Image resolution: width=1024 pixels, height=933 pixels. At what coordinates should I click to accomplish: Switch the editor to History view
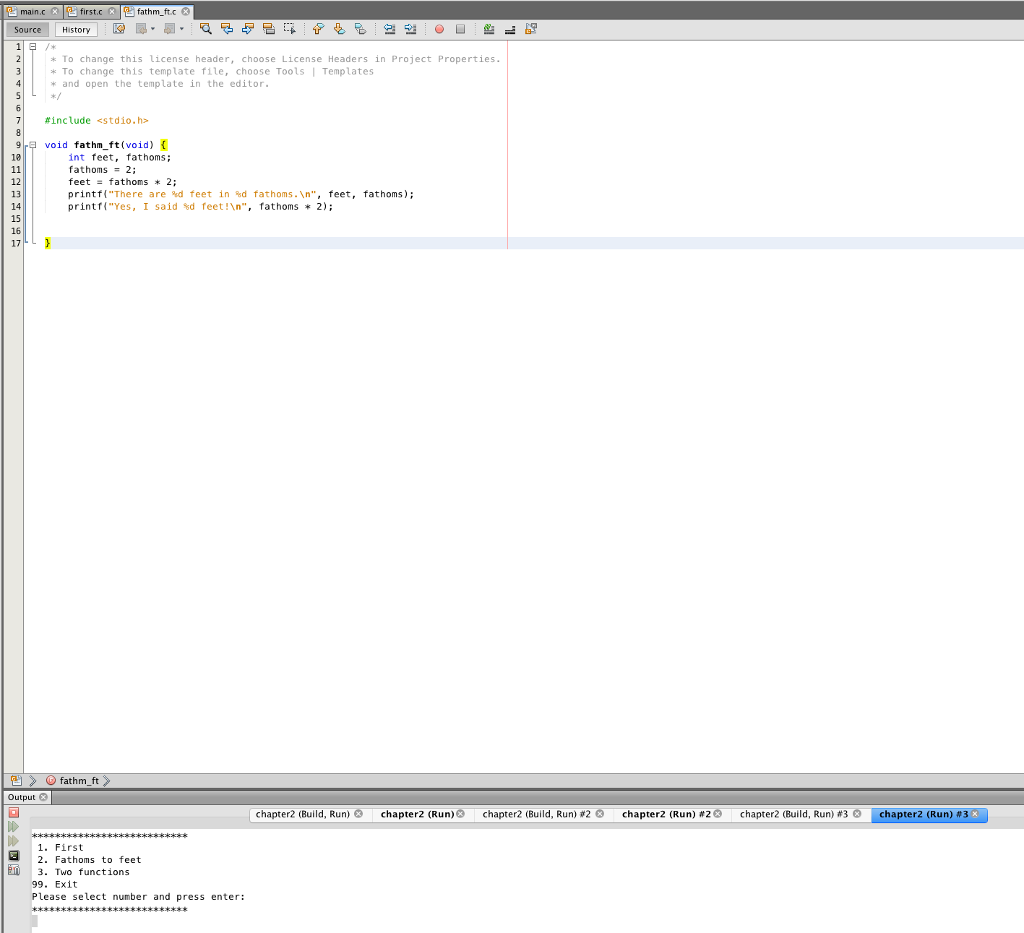coord(76,29)
